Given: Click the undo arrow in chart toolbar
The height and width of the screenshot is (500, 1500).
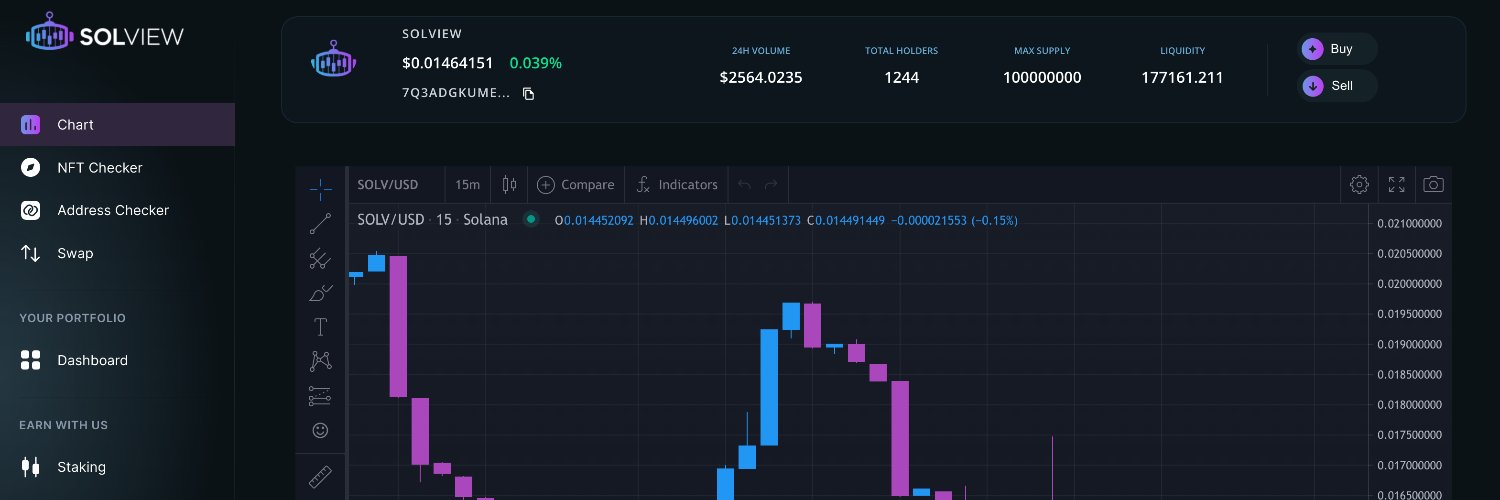Looking at the screenshot, I should [x=744, y=185].
